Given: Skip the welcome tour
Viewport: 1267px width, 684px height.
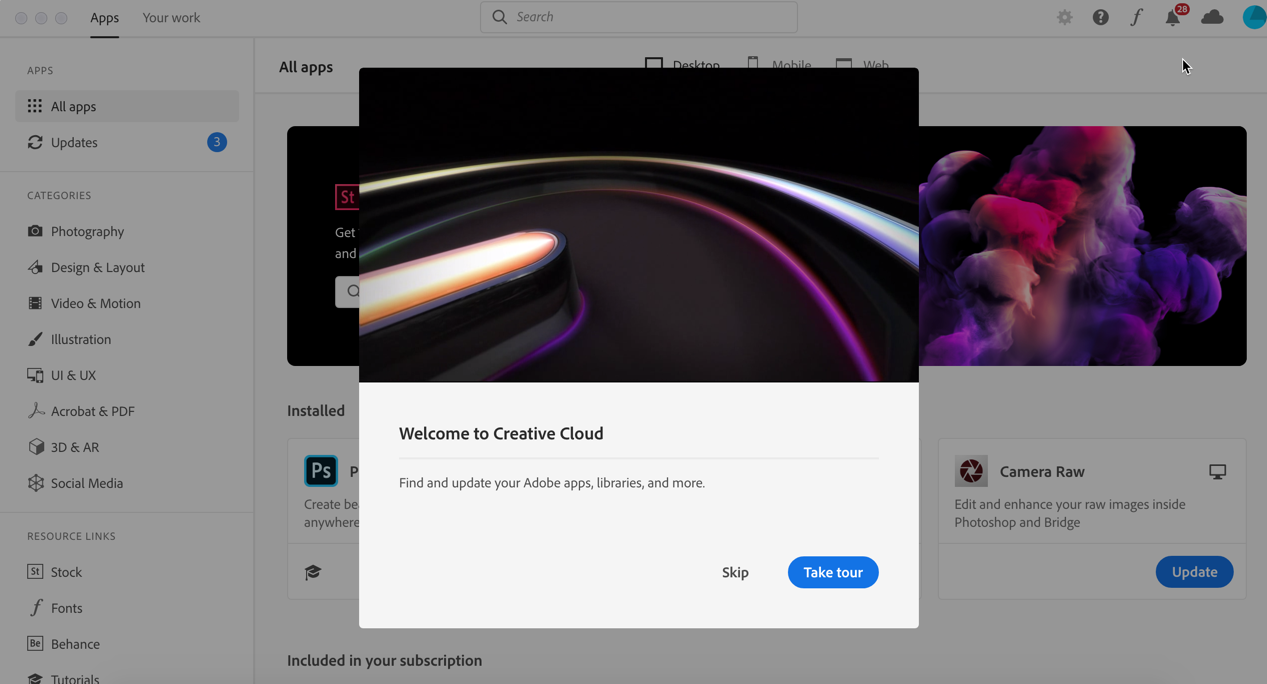Looking at the screenshot, I should (735, 572).
